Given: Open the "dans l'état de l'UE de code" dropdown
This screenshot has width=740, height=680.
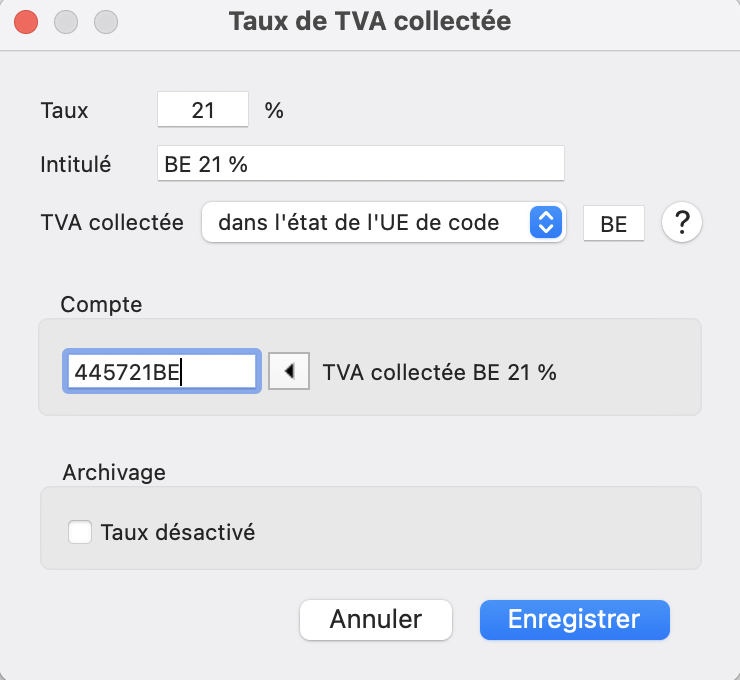Looking at the screenshot, I should pos(384,222).
